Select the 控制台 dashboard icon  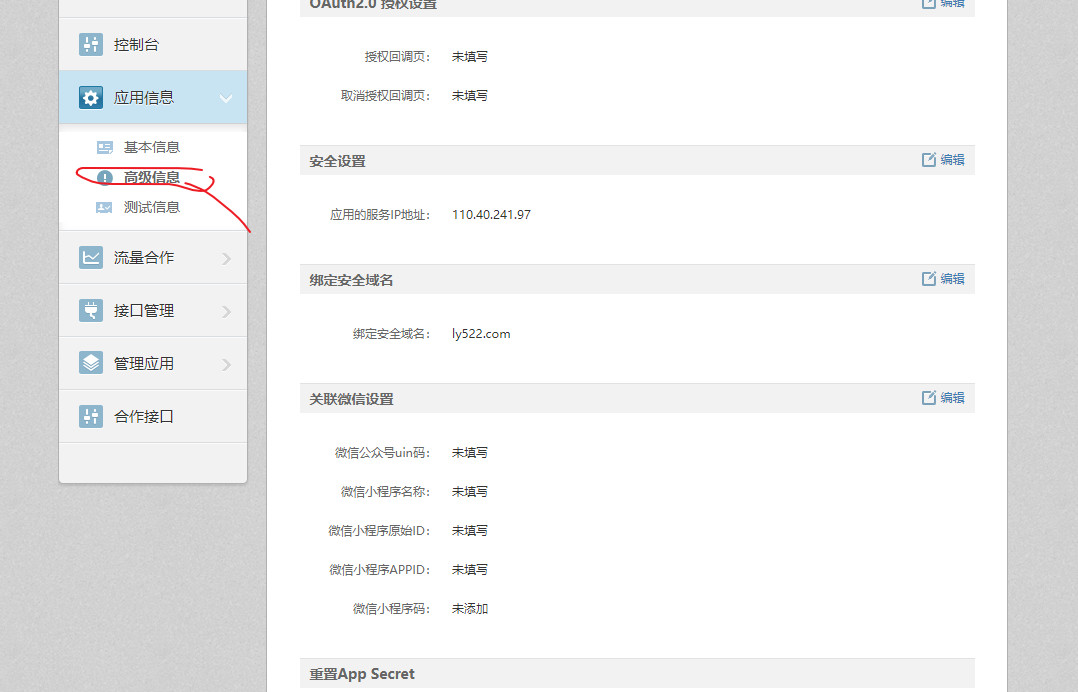(x=92, y=43)
